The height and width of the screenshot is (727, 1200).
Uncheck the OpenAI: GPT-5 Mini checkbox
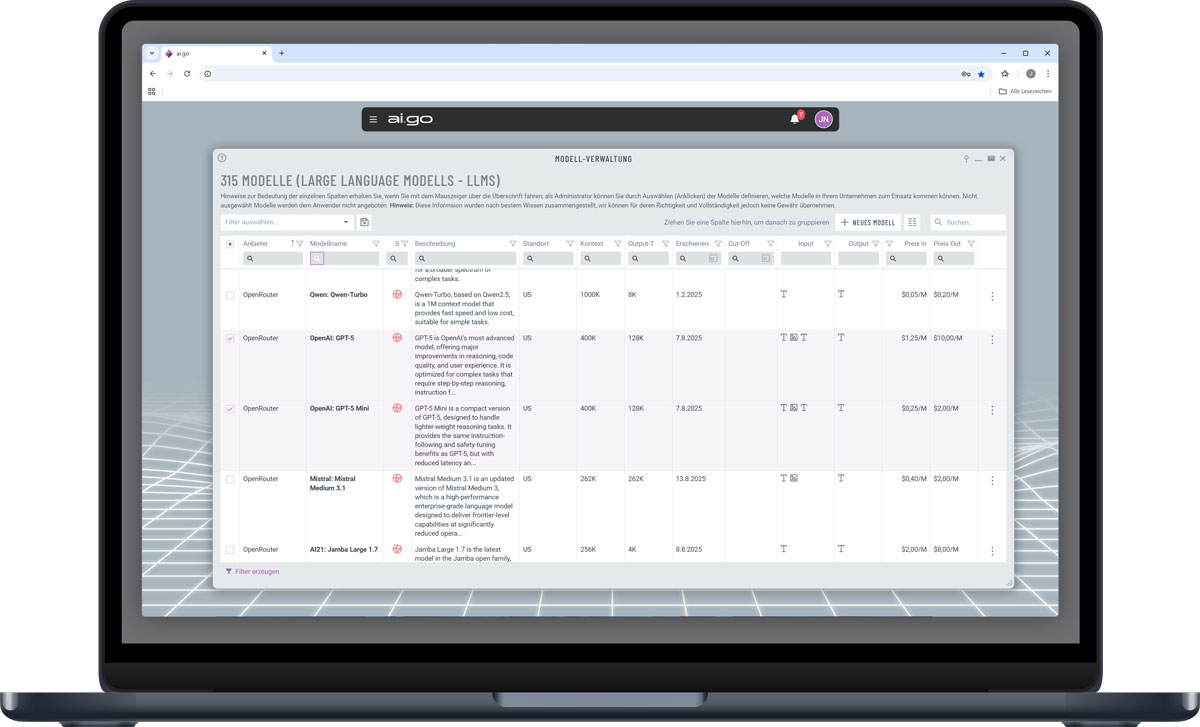pyautogui.click(x=230, y=409)
